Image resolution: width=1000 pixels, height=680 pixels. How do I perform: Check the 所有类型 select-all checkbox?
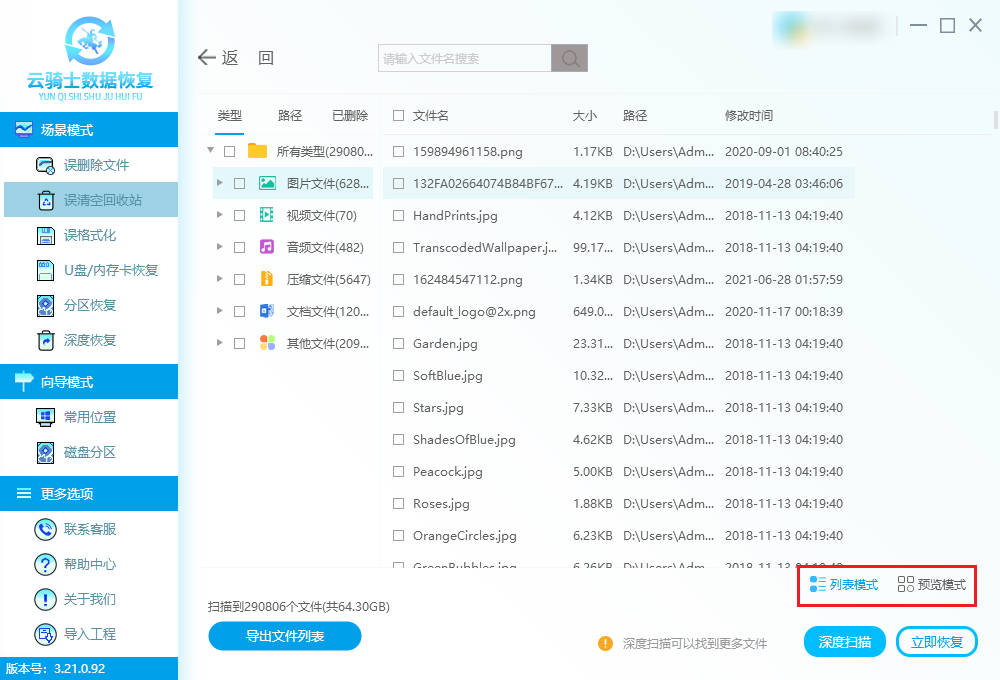232,151
